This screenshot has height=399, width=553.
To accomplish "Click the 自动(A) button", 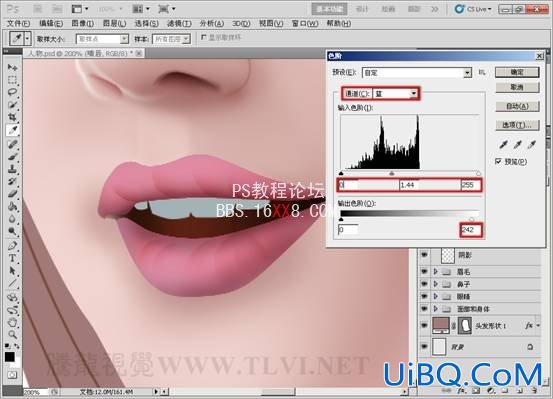I will (517, 106).
